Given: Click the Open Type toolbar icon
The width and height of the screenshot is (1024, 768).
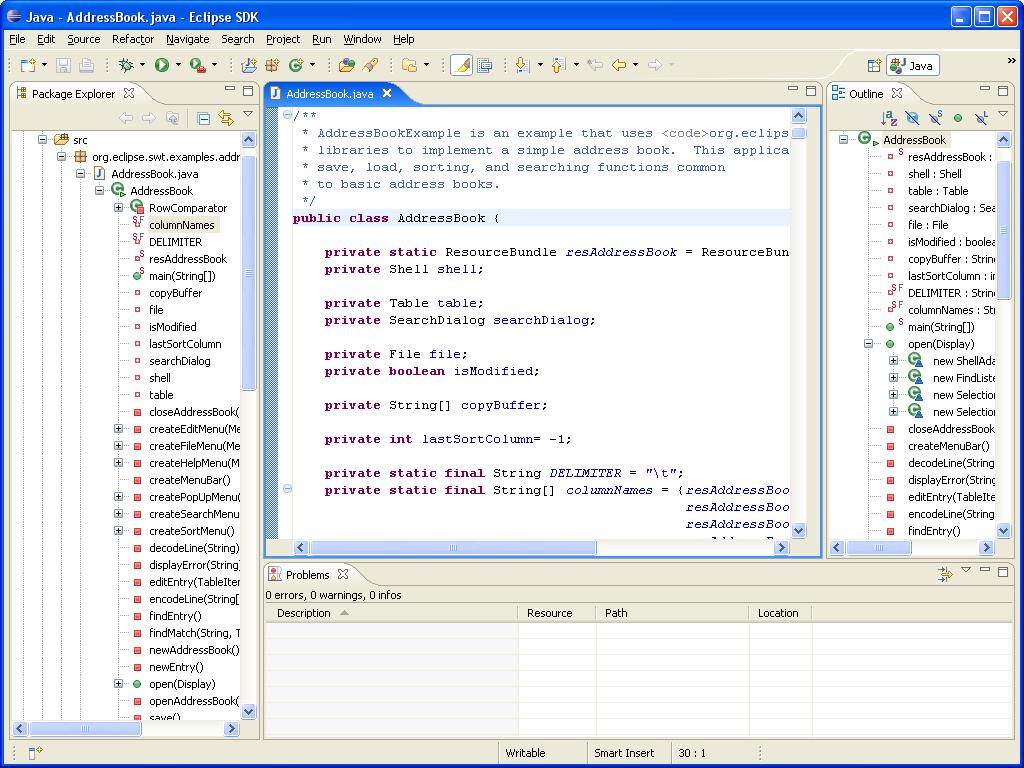Looking at the screenshot, I should point(347,65).
